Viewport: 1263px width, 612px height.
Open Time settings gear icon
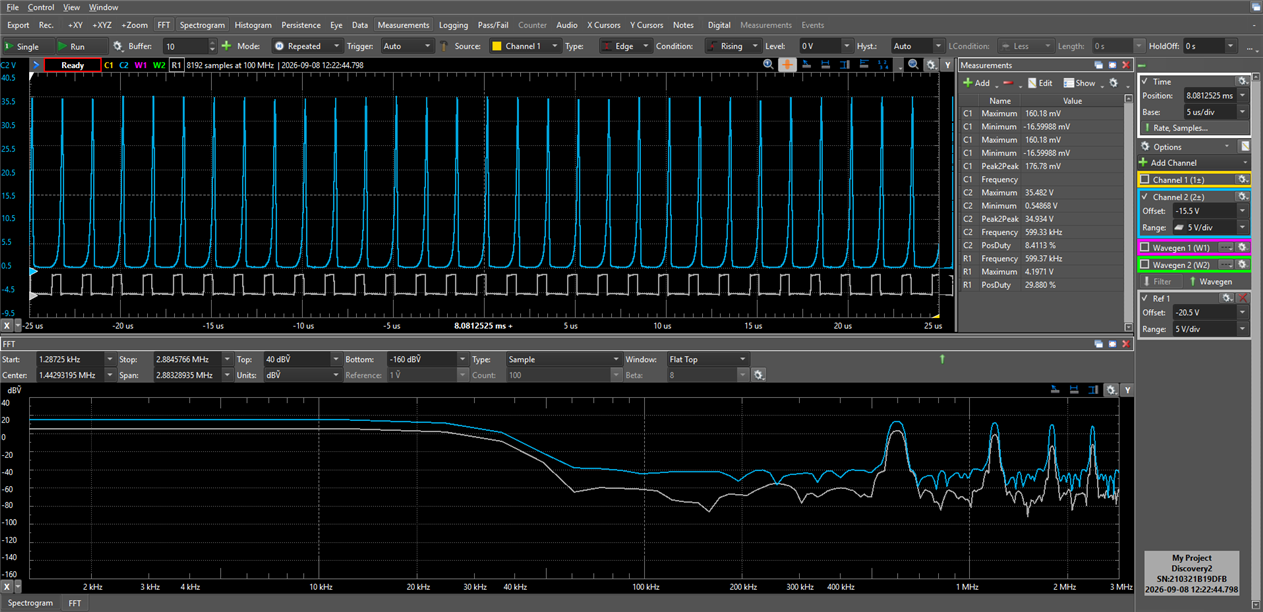[1242, 81]
